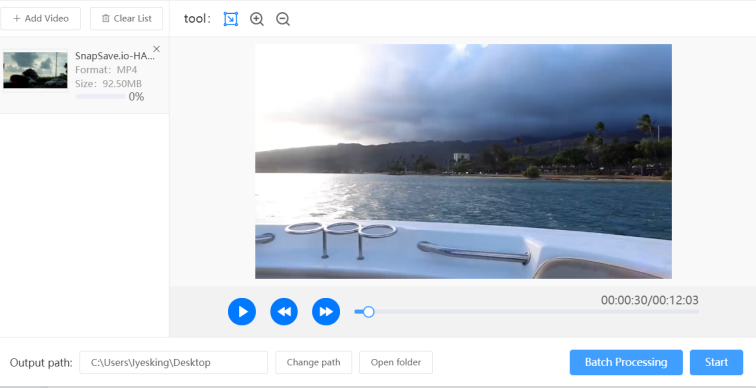Clear List of all videos
The height and width of the screenshot is (388, 756).
coord(126,18)
